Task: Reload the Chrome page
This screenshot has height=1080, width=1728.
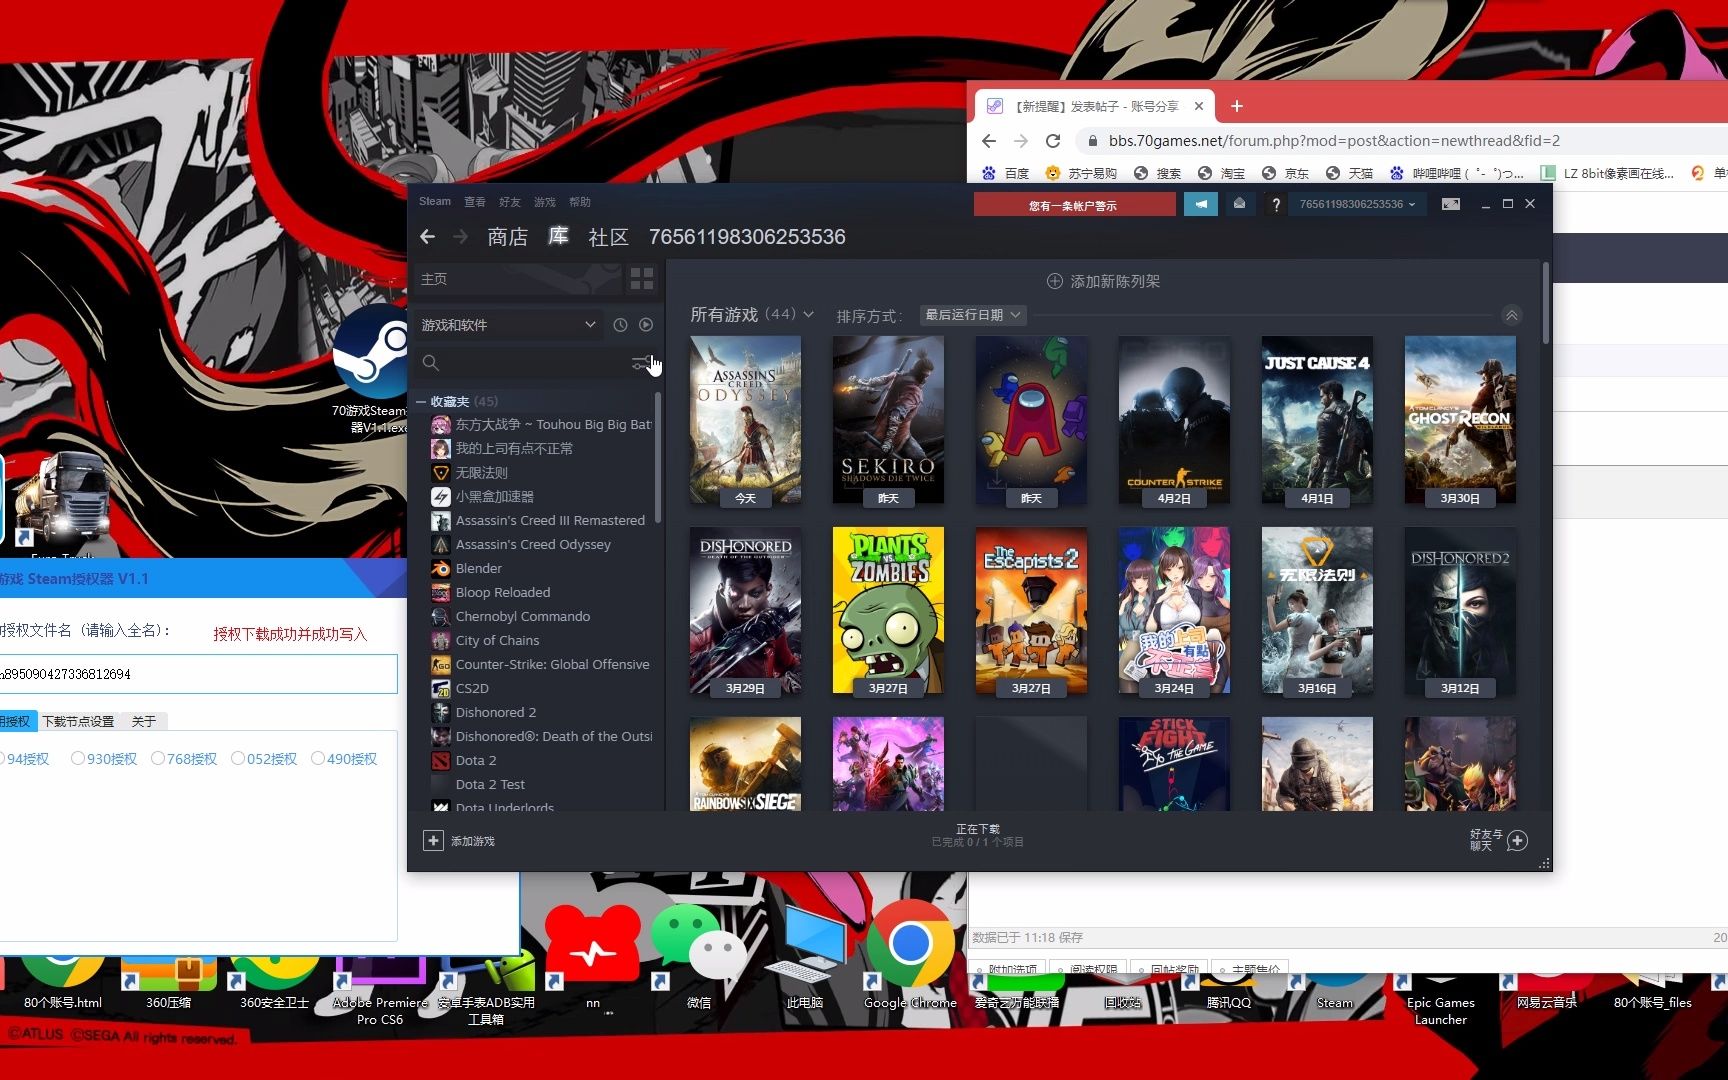Action: click(x=1052, y=141)
